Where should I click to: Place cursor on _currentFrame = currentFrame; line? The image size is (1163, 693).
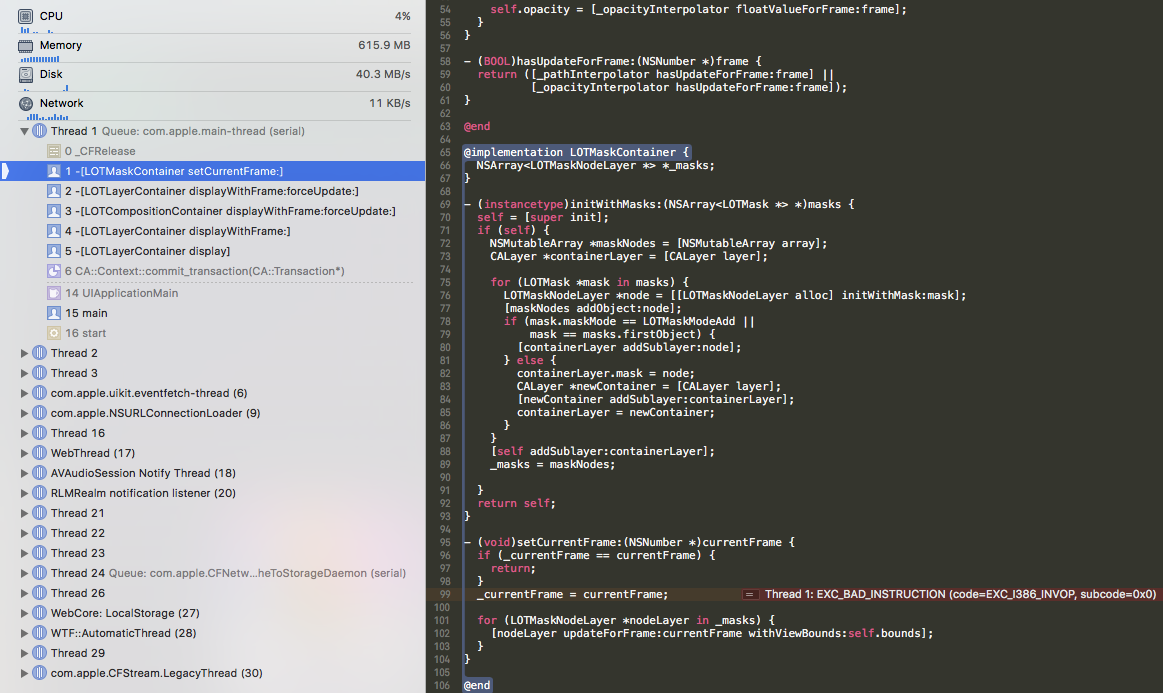[573, 594]
